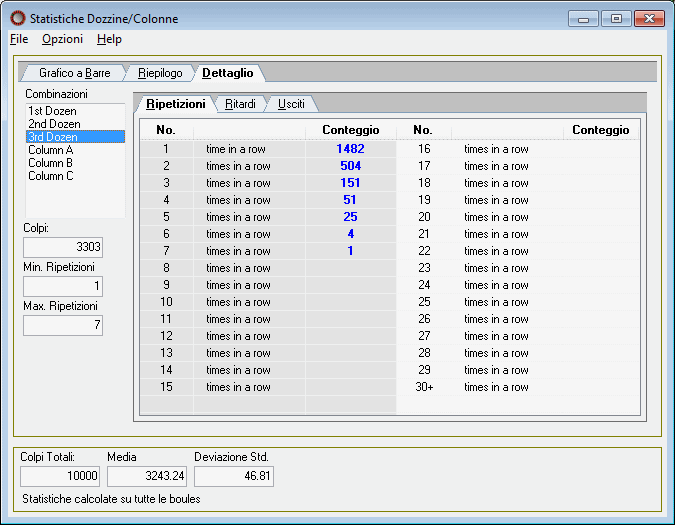Select the Dettaglio tab
Image resolution: width=675 pixels, height=525 pixels.
pyautogui.click(x=228, y=73)
